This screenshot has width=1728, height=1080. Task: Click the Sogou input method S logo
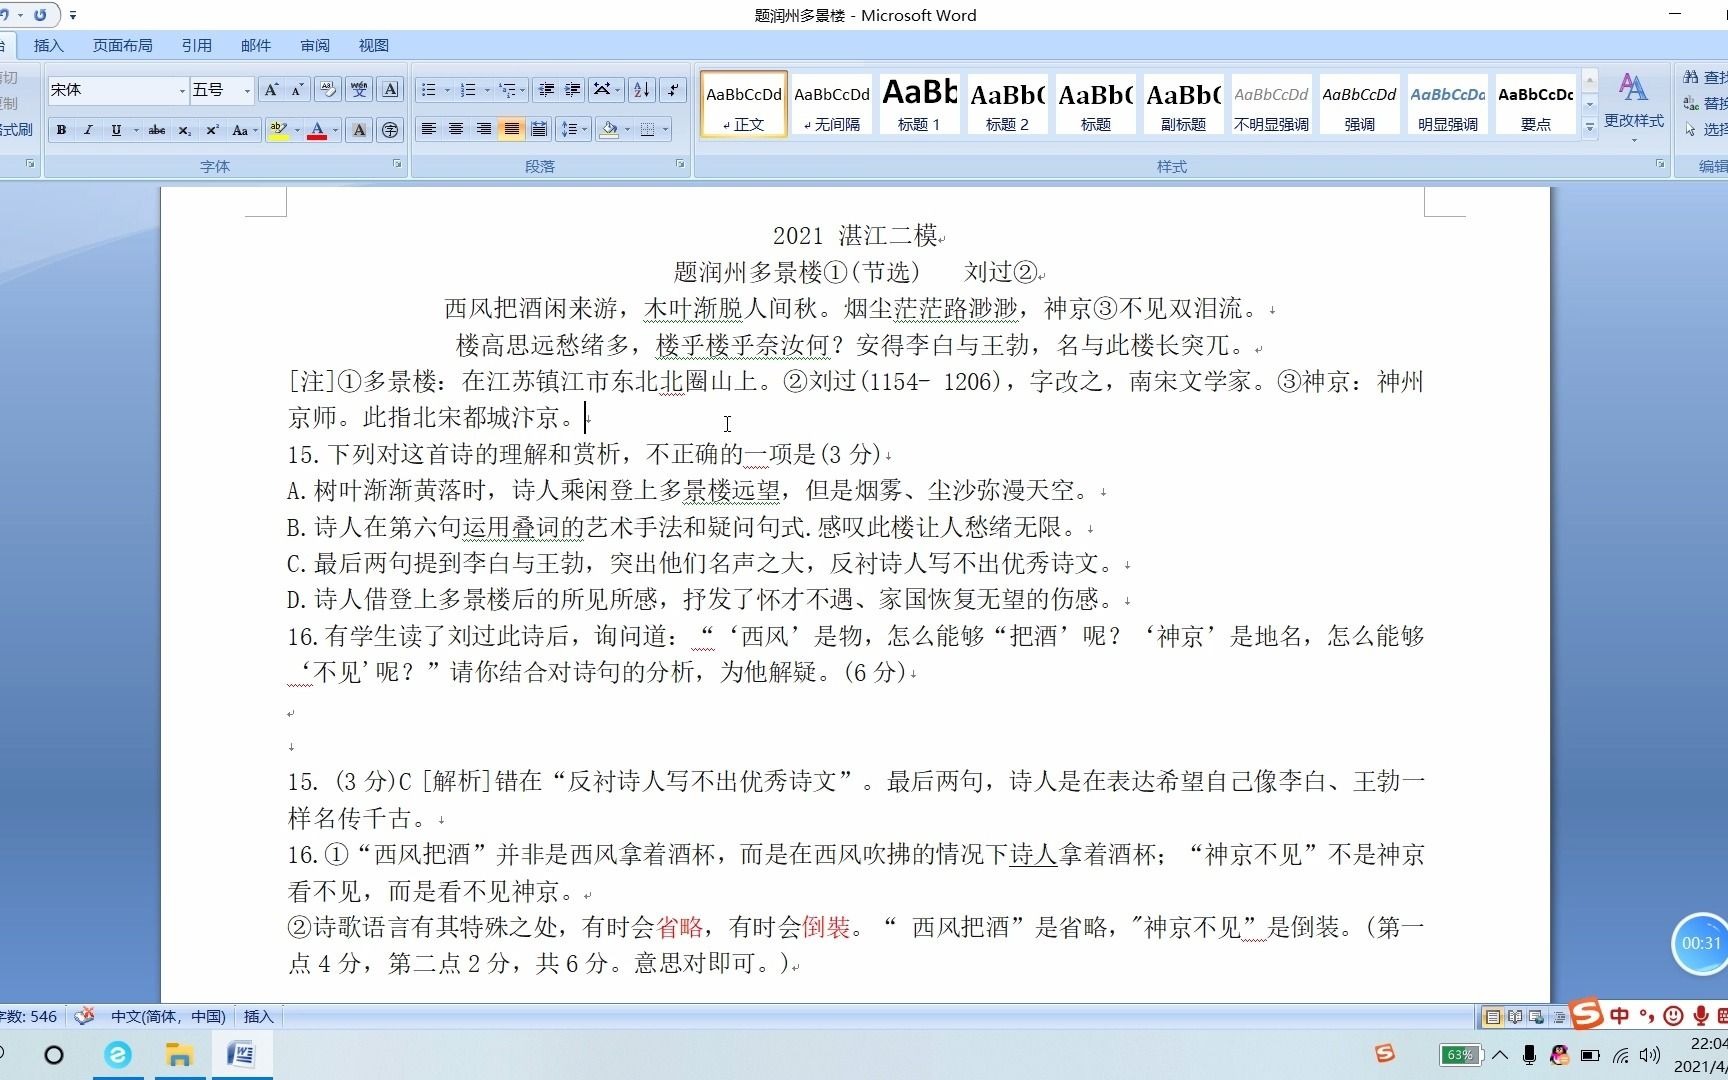tap(1586, 1014)
